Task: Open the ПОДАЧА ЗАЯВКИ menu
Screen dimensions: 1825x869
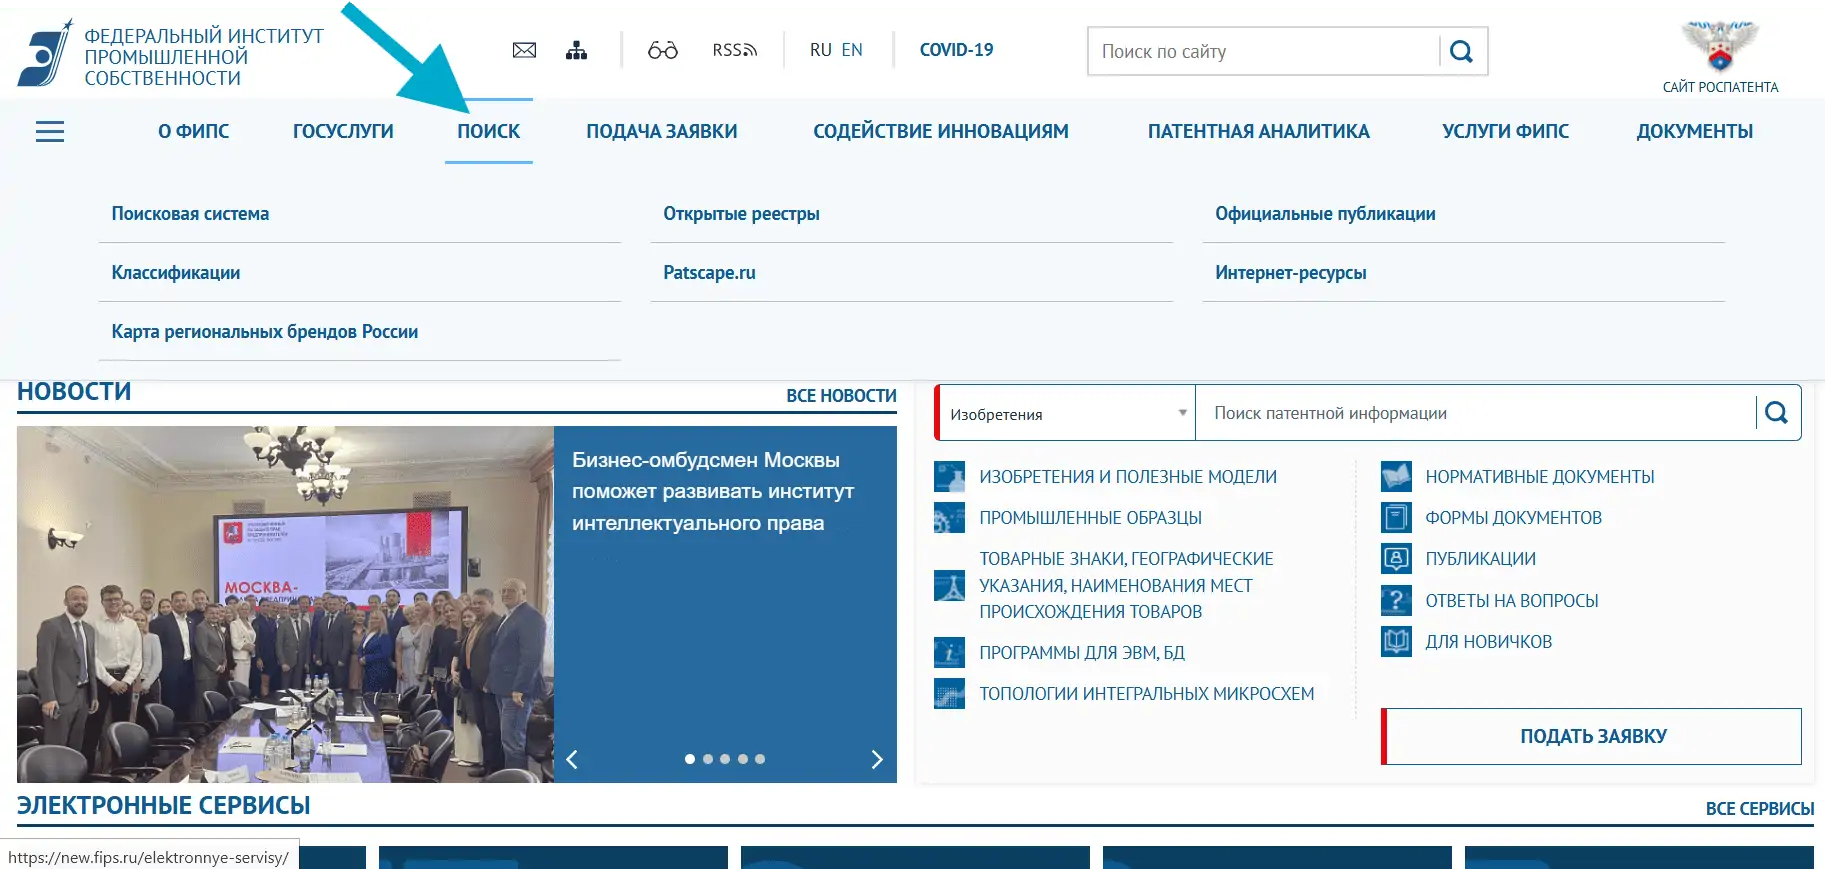Action: (661, 131)
